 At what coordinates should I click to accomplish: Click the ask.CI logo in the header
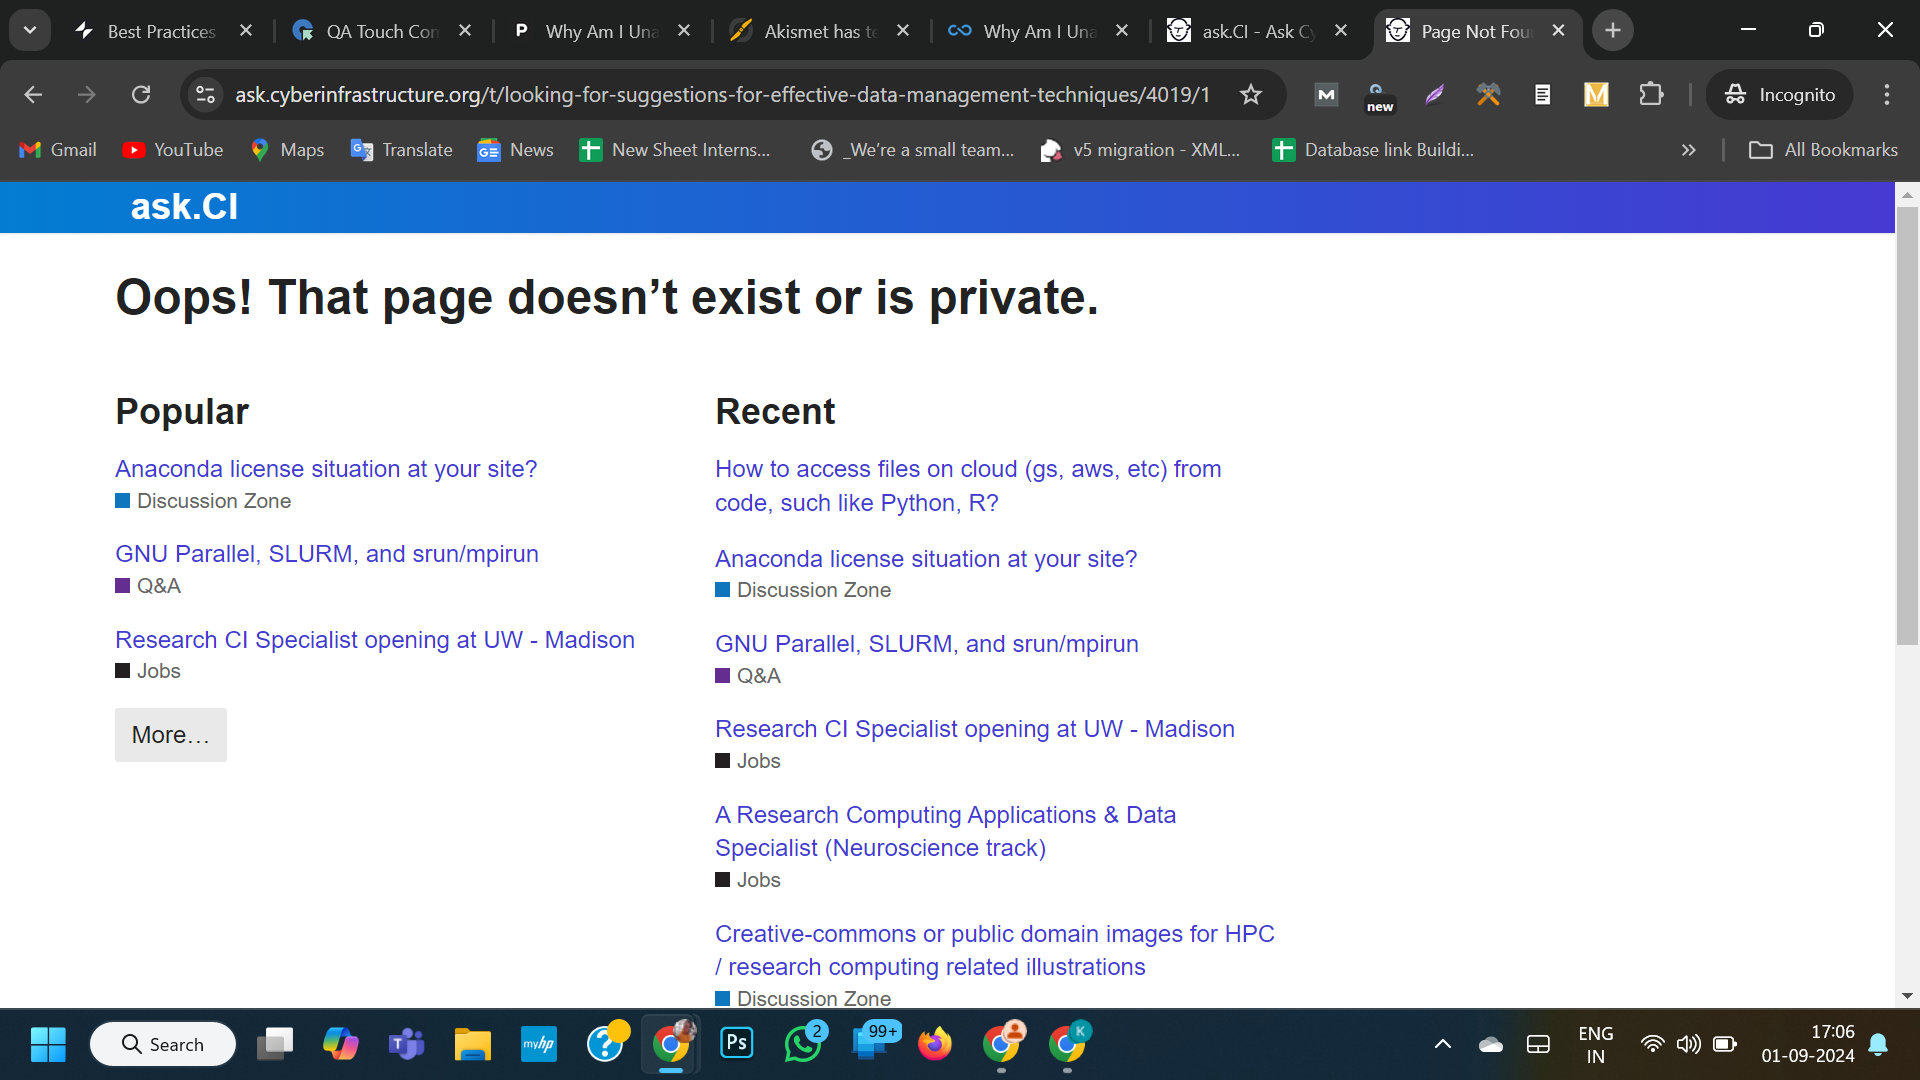[184, 207]
